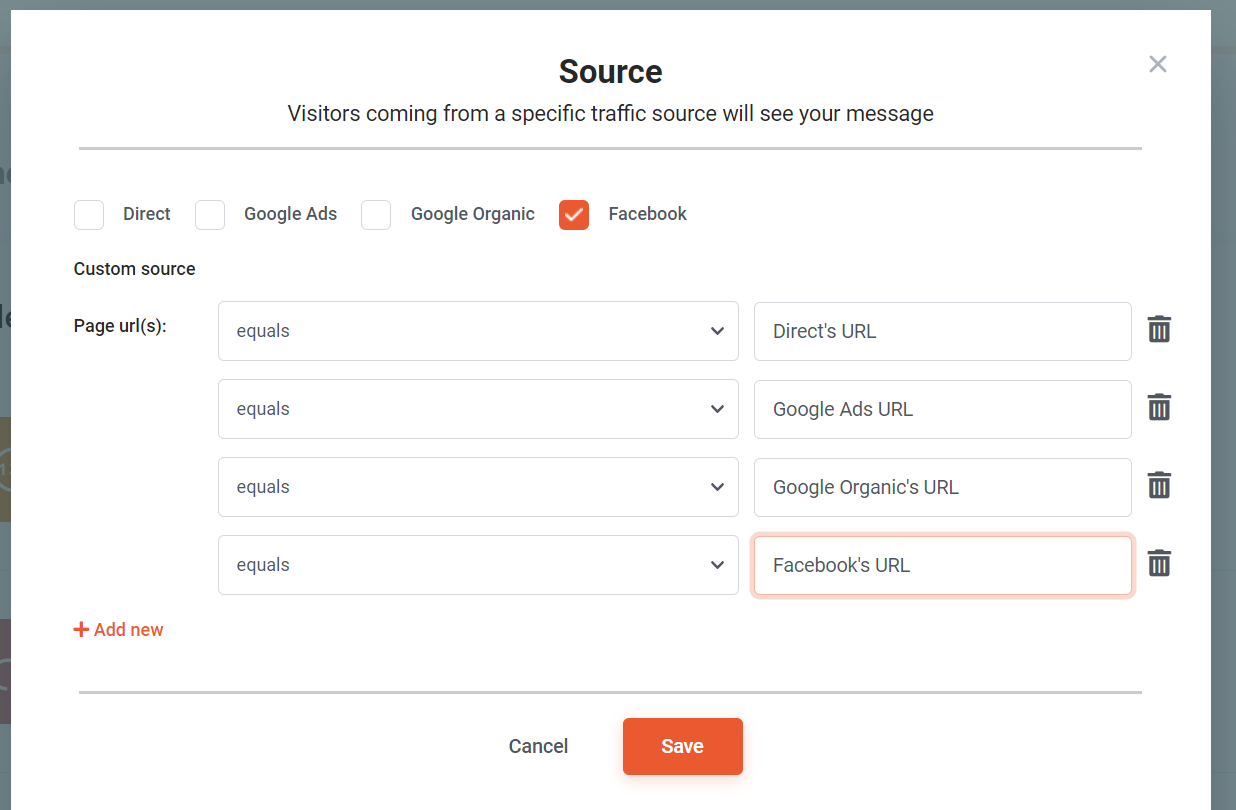This screenshot has width=1236, height=810.
Task: Add a new page URL row
Action: (119, 630)
